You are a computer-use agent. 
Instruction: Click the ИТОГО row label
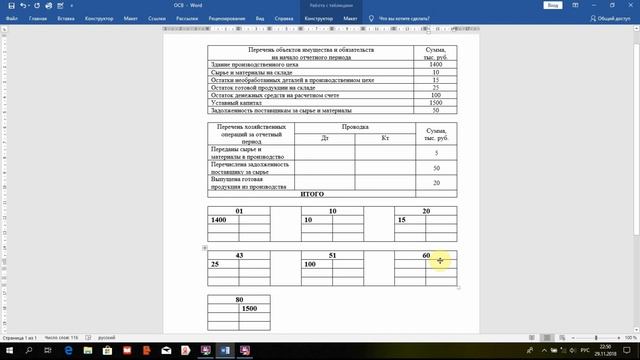pyautogui.click(x=312, y=194)
